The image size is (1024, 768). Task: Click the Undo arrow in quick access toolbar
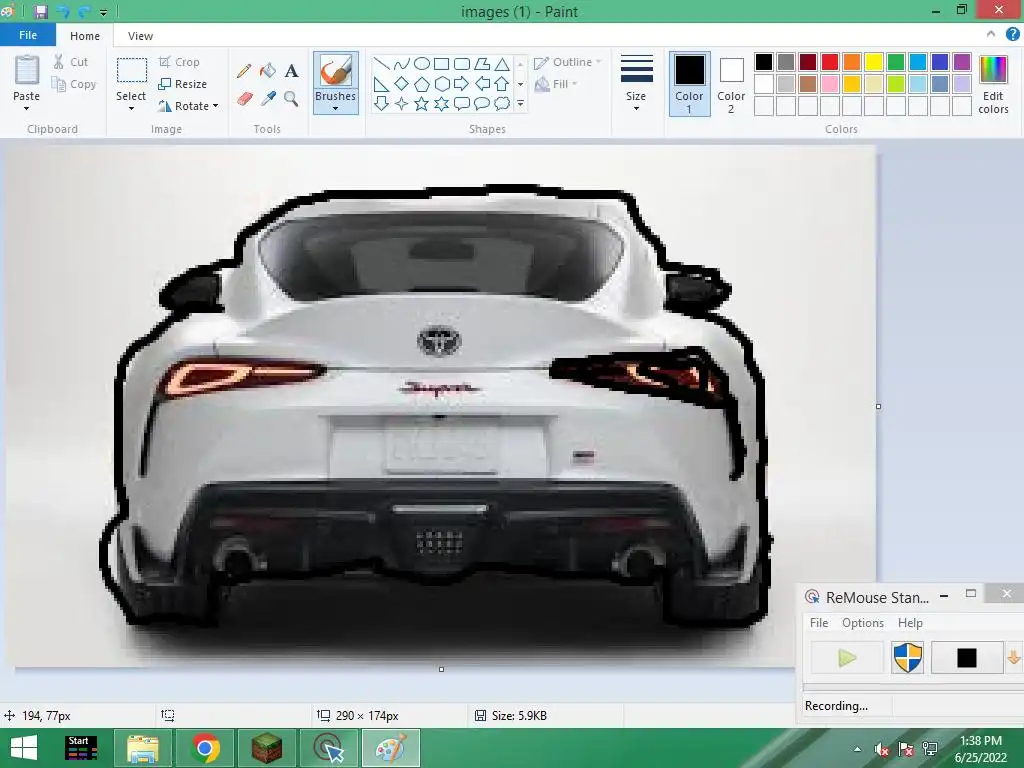pos(63,12)
